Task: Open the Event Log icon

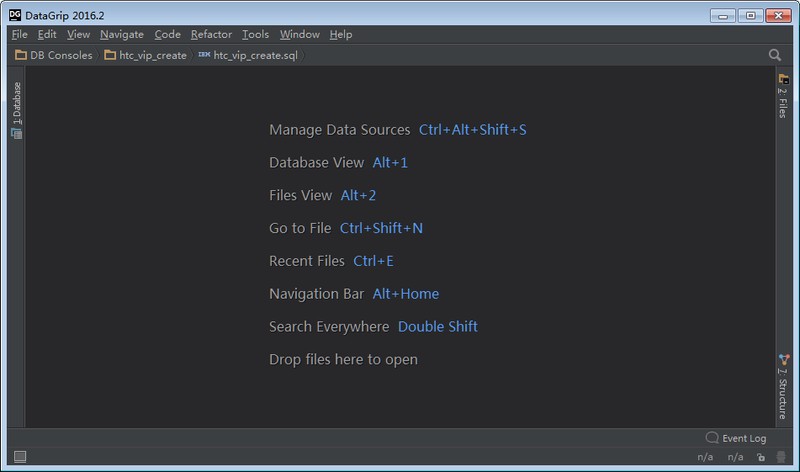Action: click(x=712, y=437)
